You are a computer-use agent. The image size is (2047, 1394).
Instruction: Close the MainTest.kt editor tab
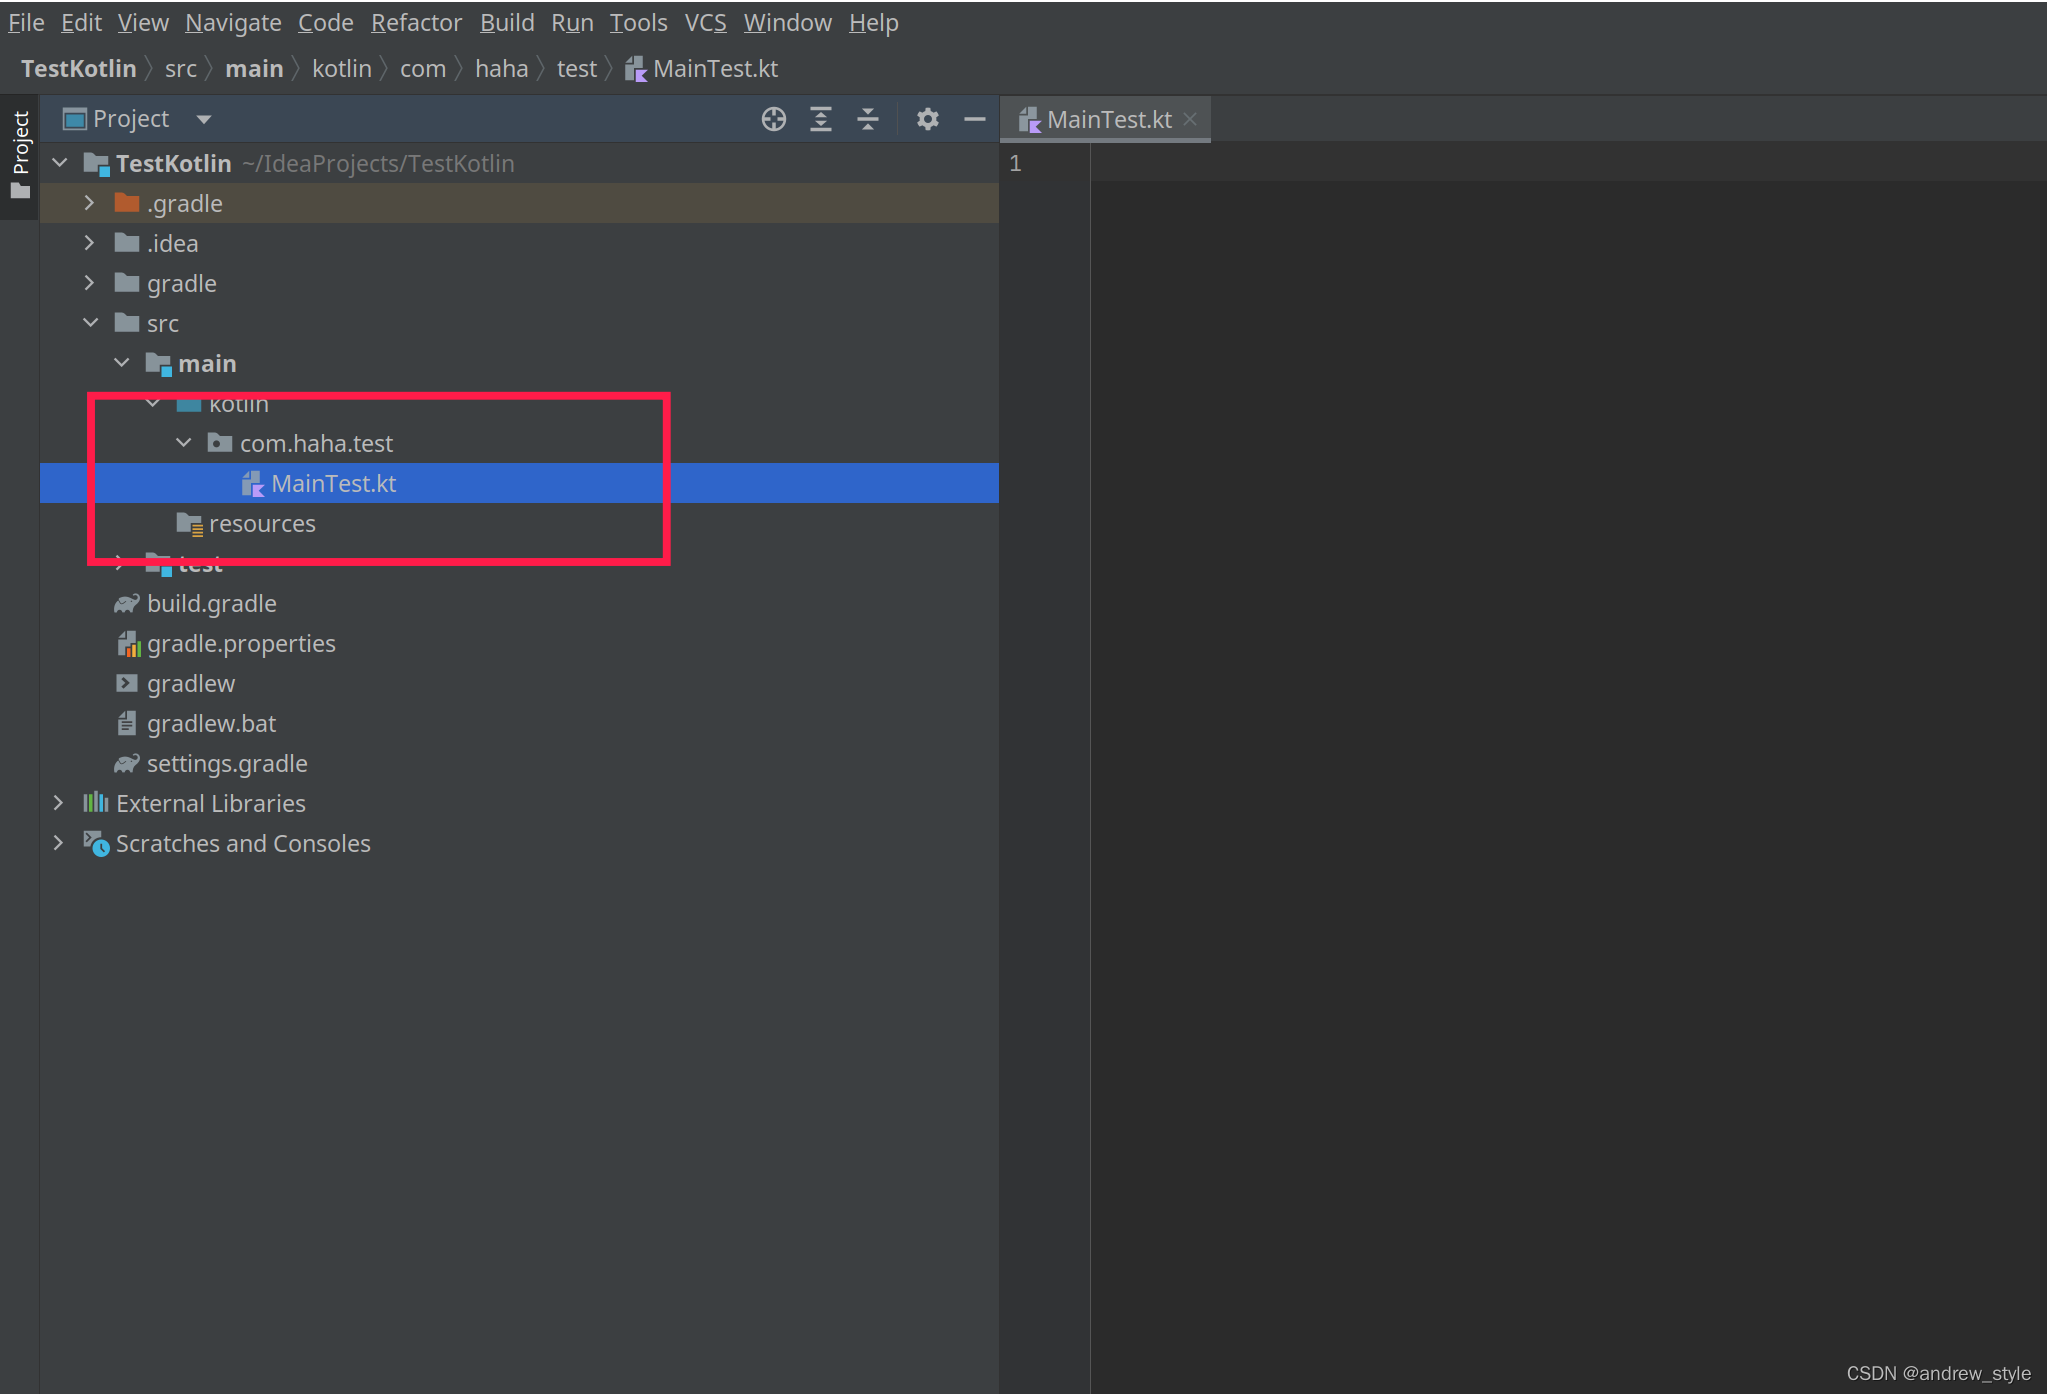click(x=1190, y=119)
